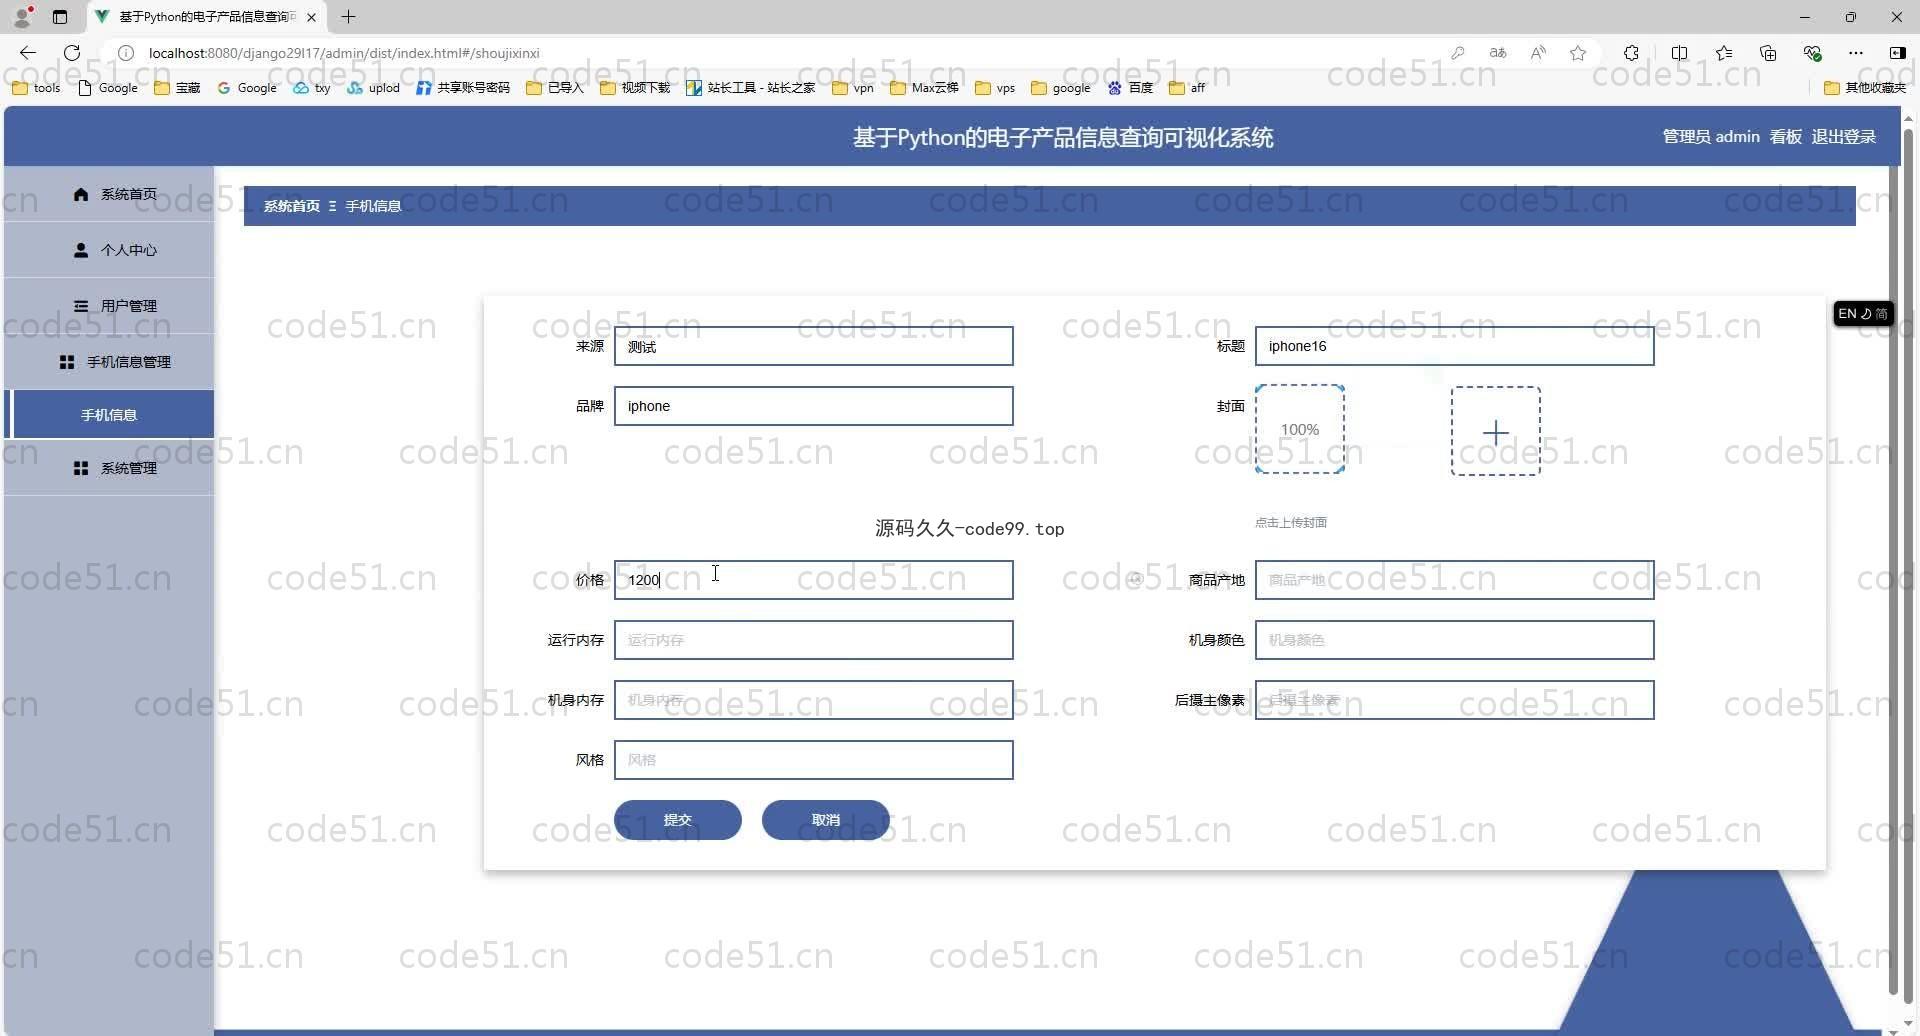Click the password key icon in address bar
Screen dimensions: 1920x1036
point(1458,53)
